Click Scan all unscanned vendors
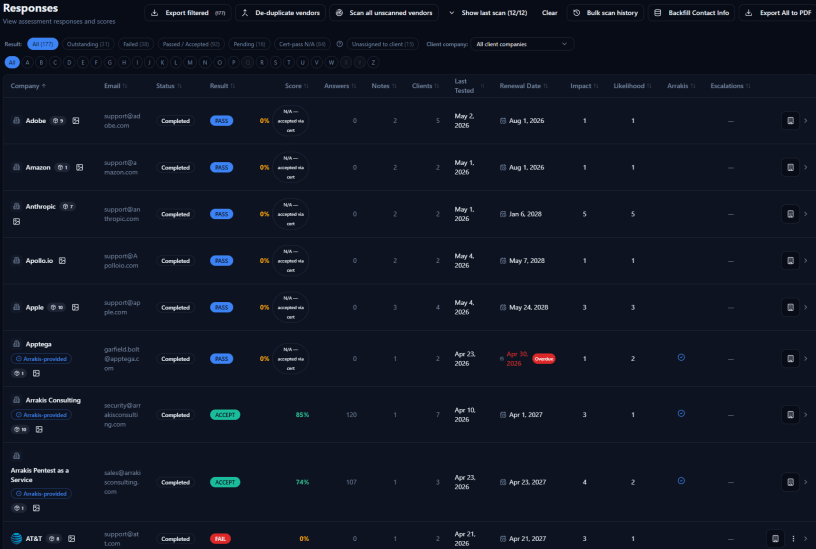 coord(384,12)
